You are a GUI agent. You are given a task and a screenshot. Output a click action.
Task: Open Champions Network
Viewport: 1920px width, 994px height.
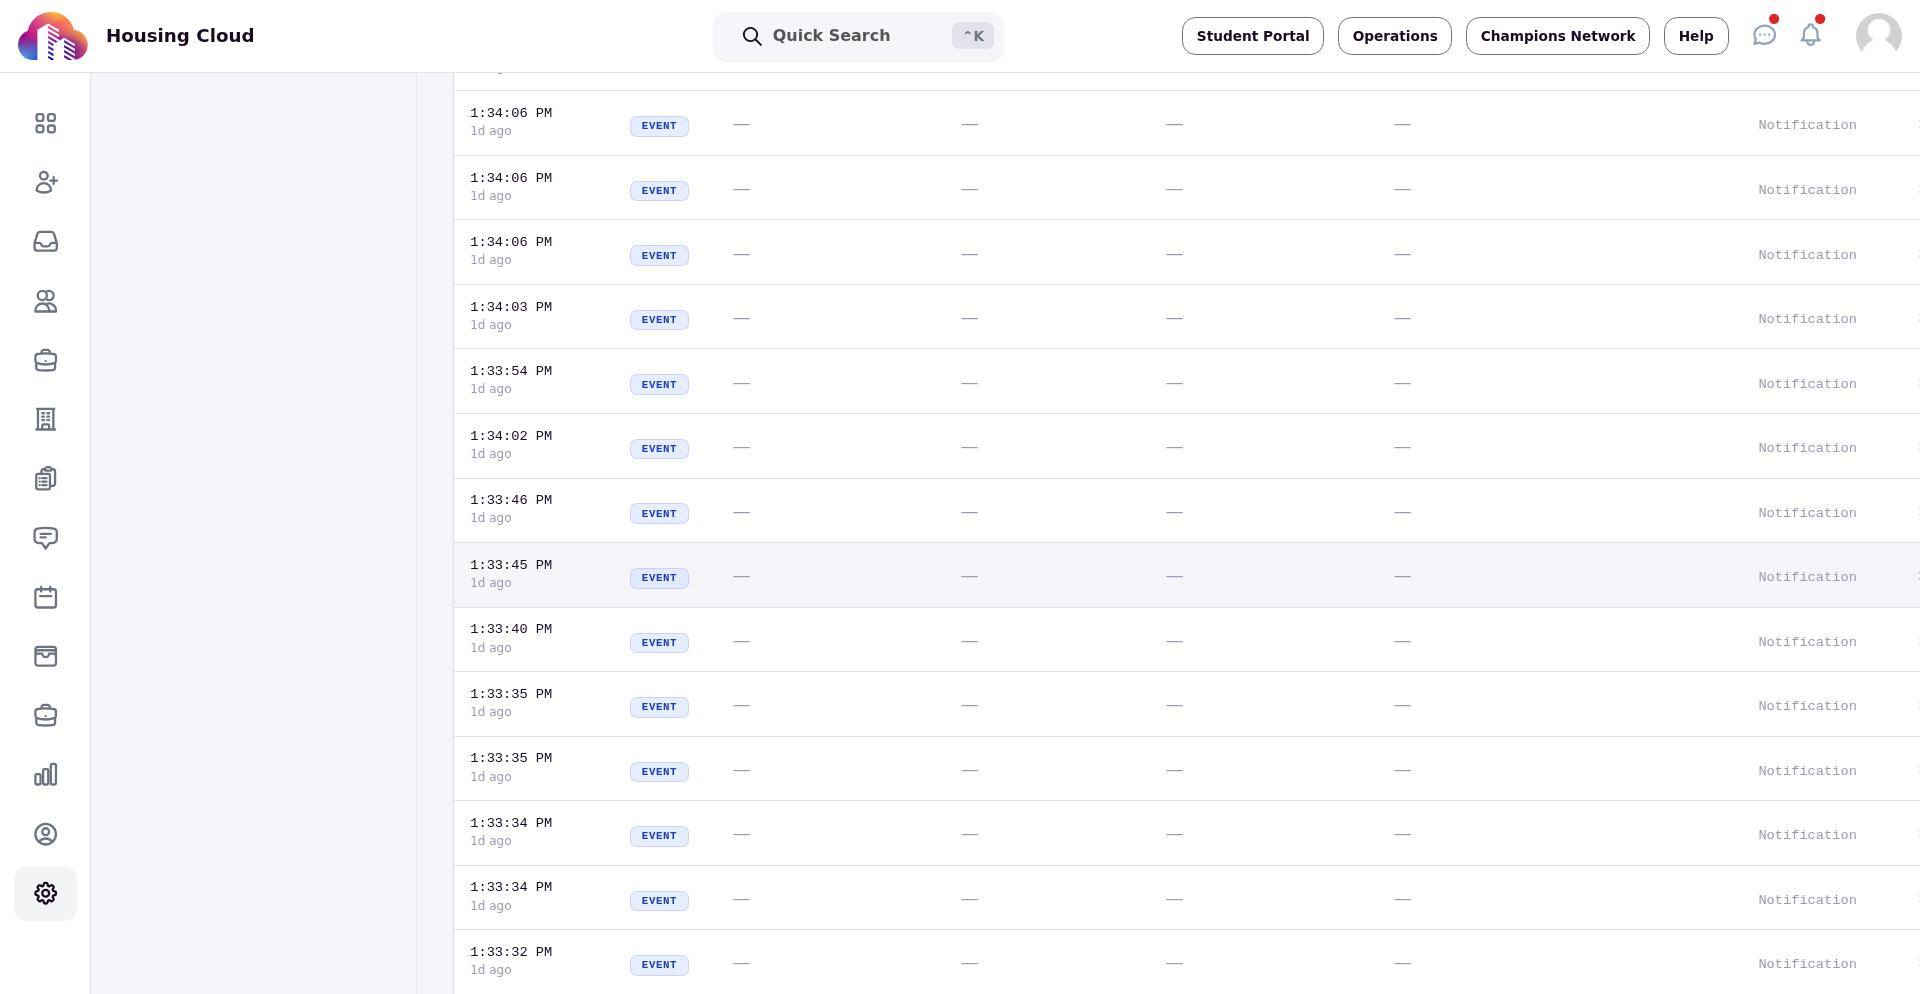tap(1557, 36)
